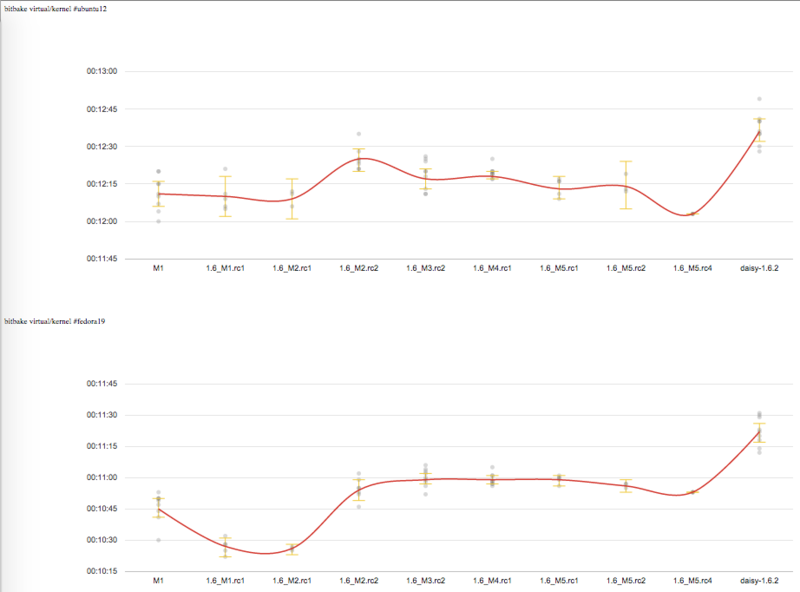Select the M1 x-axis label in ubuntu12 chart
Image resolution: width=800 pixels, height=592 pixels.
coord(158,269)
